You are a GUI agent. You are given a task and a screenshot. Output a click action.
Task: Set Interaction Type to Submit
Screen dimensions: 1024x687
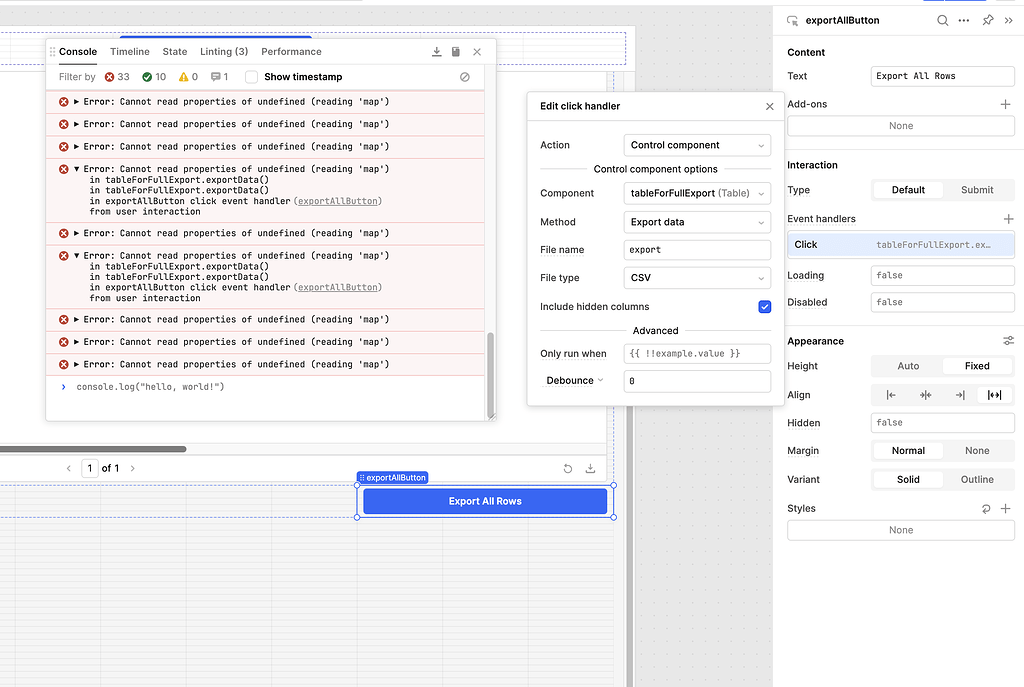(977, 190)
